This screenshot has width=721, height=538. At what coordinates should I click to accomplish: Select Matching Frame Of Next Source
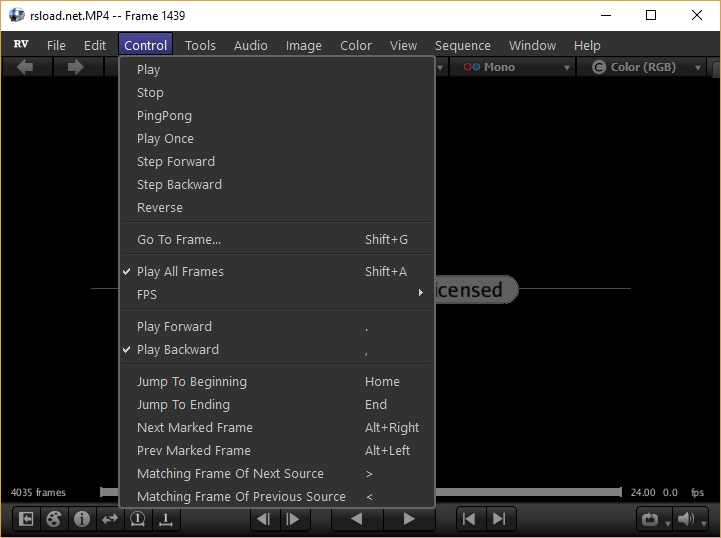[x=277, y=474]
